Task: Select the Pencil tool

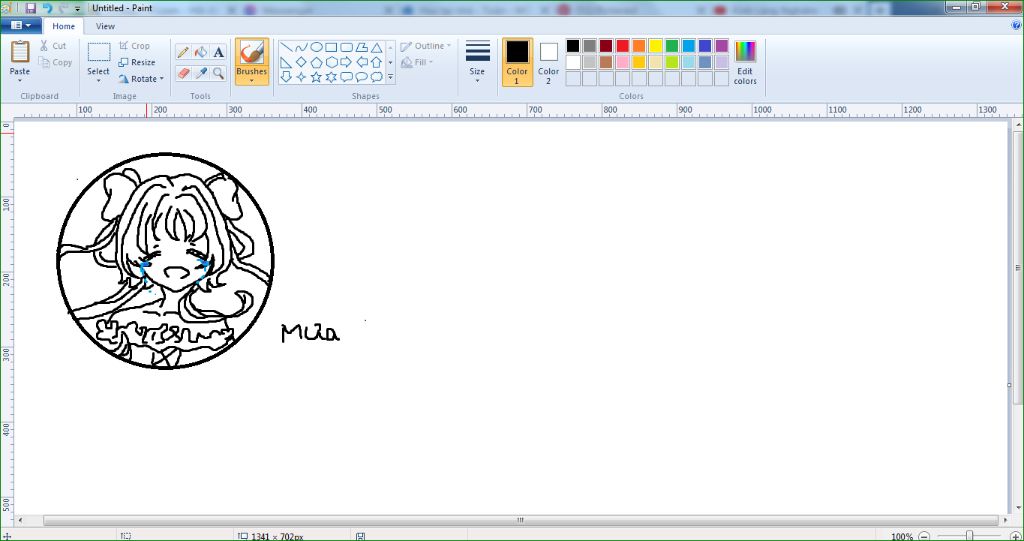Action: click(184, 52)
